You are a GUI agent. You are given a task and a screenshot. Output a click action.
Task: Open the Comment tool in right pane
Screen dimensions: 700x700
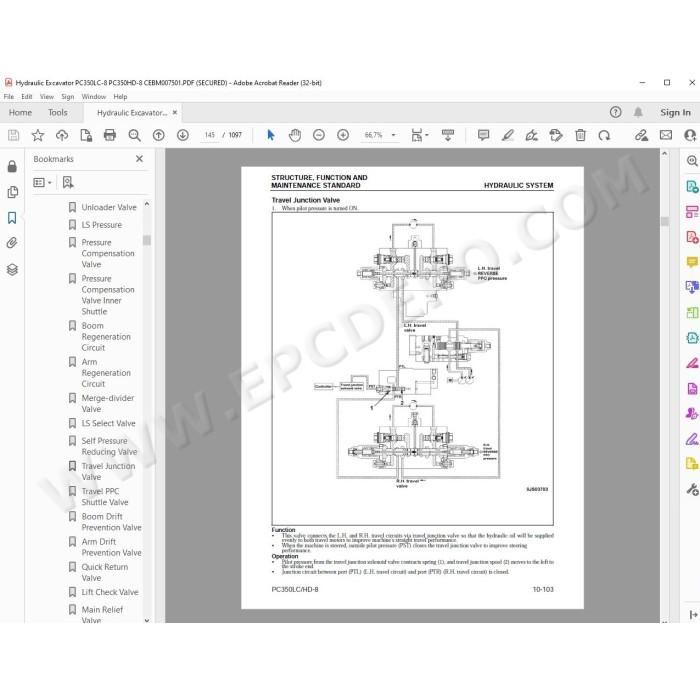point(692,262)
